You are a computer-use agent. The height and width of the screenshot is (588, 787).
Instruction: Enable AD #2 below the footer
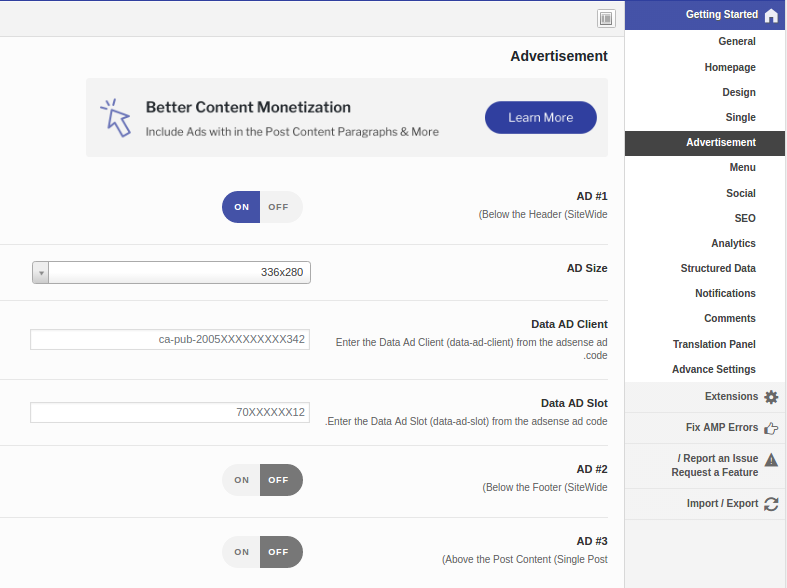(x=241, y=480)
